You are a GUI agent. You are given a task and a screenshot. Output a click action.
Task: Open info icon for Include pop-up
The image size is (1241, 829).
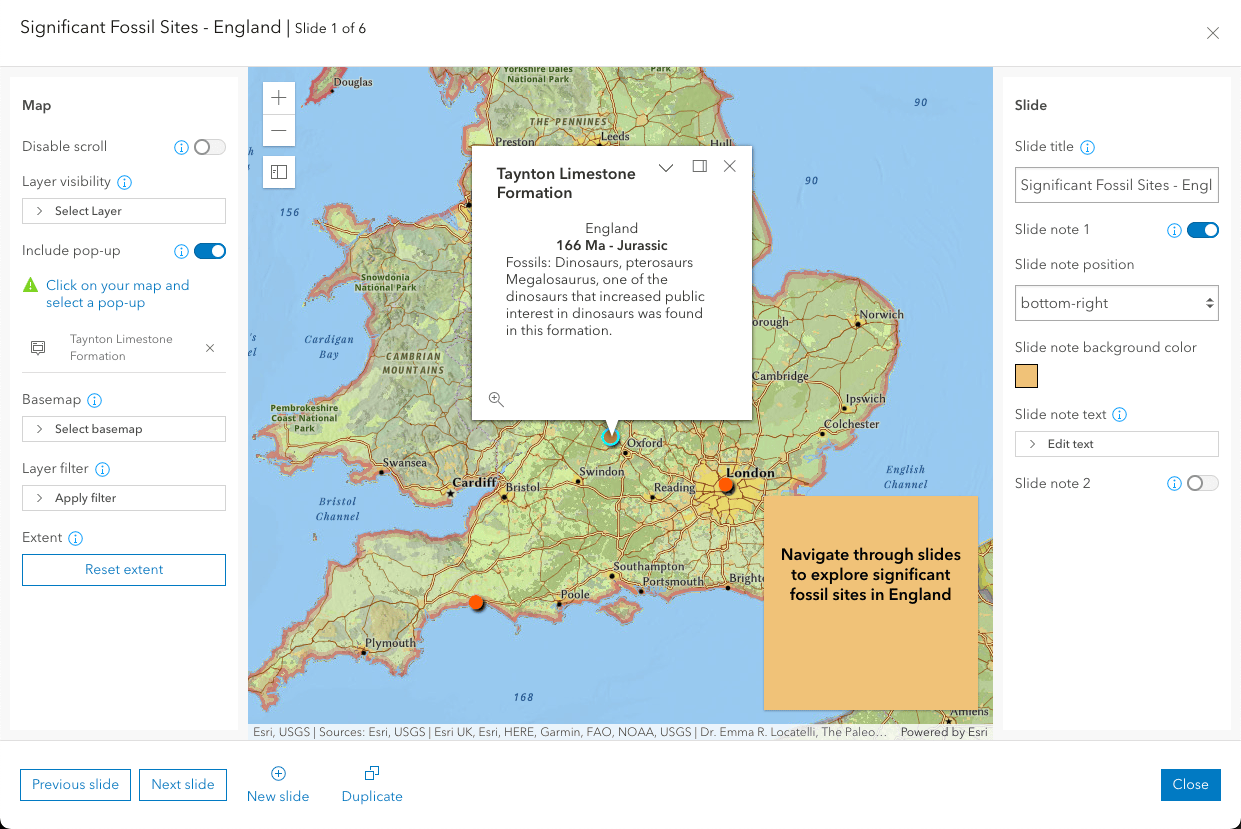click(x=181, y=251)
